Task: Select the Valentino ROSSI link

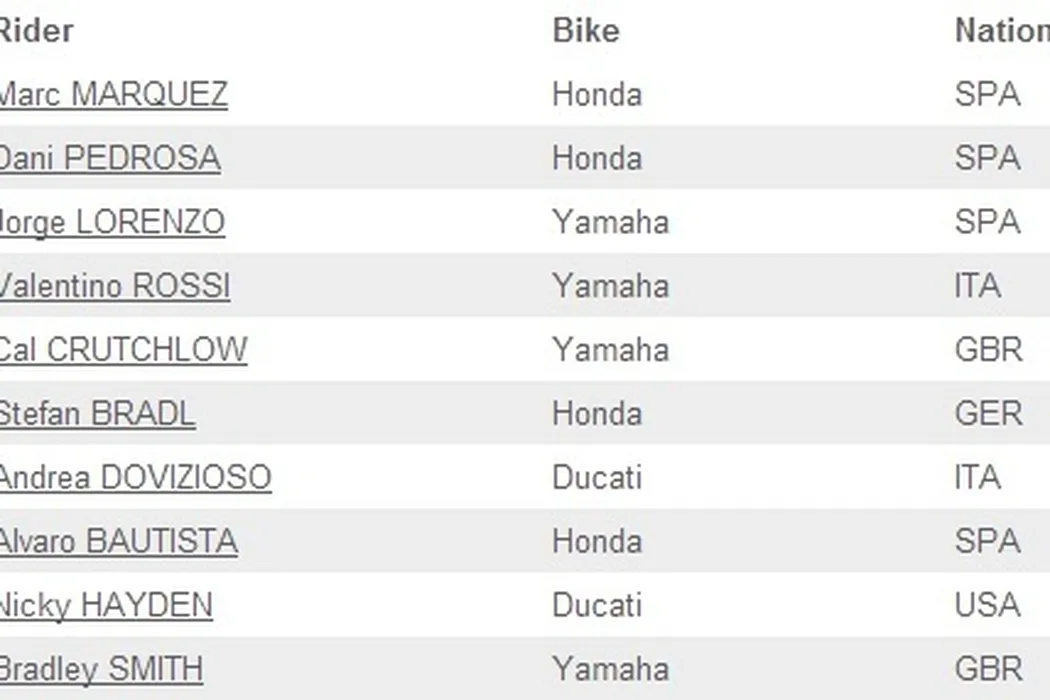Action: (x=114, y=286)
